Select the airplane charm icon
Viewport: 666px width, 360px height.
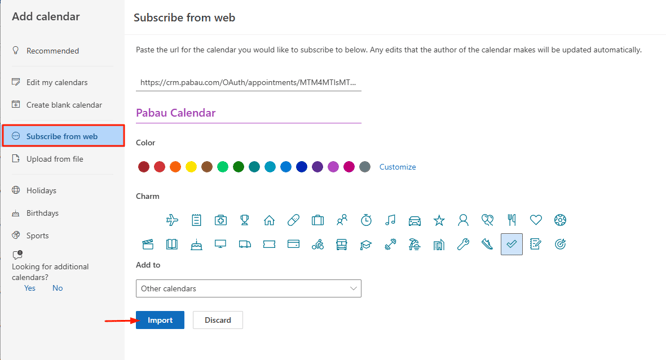pyautogui.click(x=172, y=220)
